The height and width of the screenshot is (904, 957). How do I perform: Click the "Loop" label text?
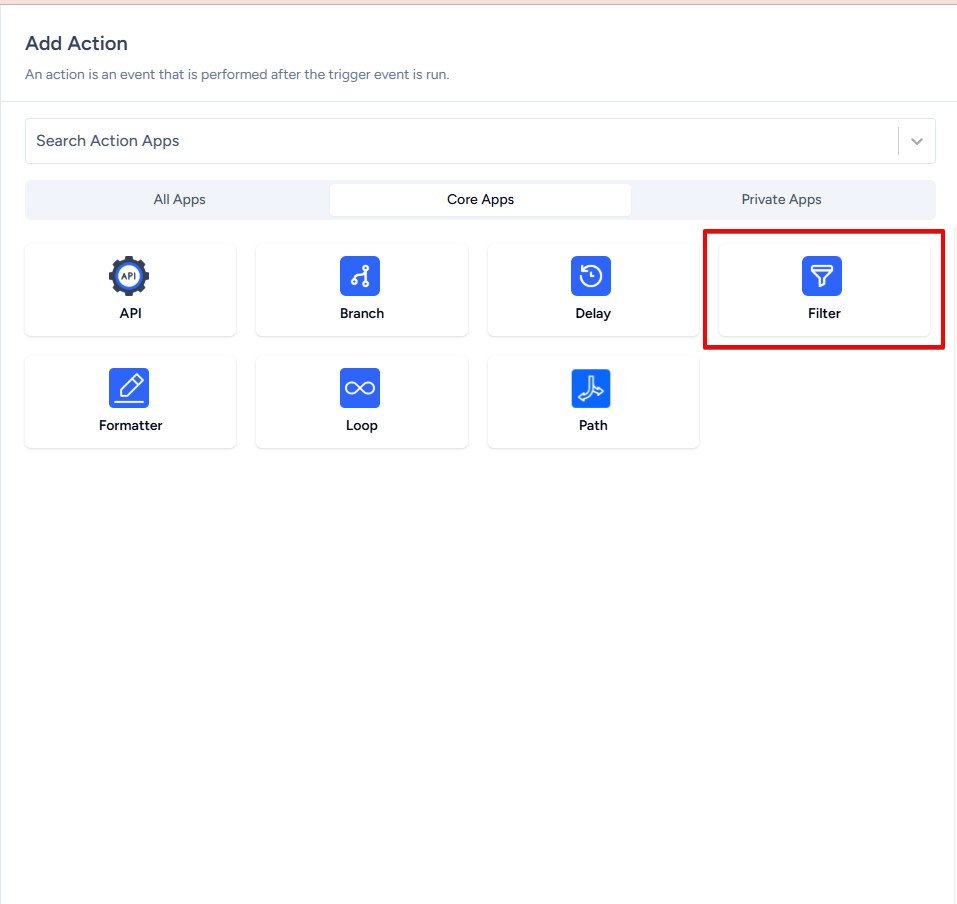point(361,425)
